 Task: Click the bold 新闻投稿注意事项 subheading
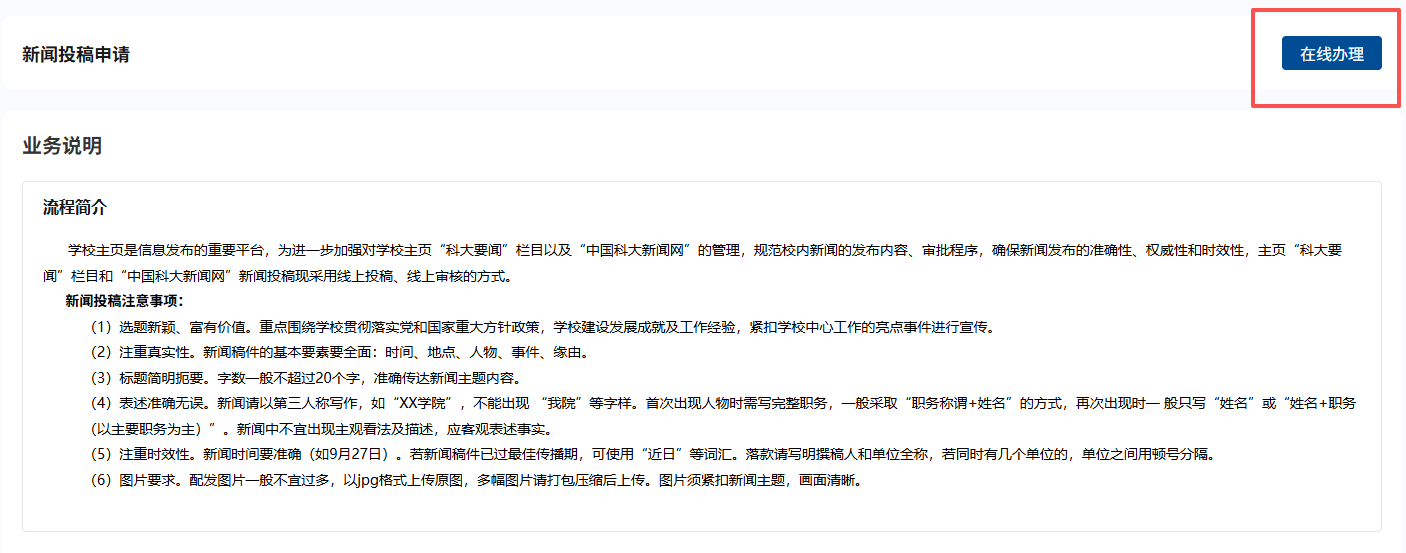pyautogui.click(x=125, y=301)
